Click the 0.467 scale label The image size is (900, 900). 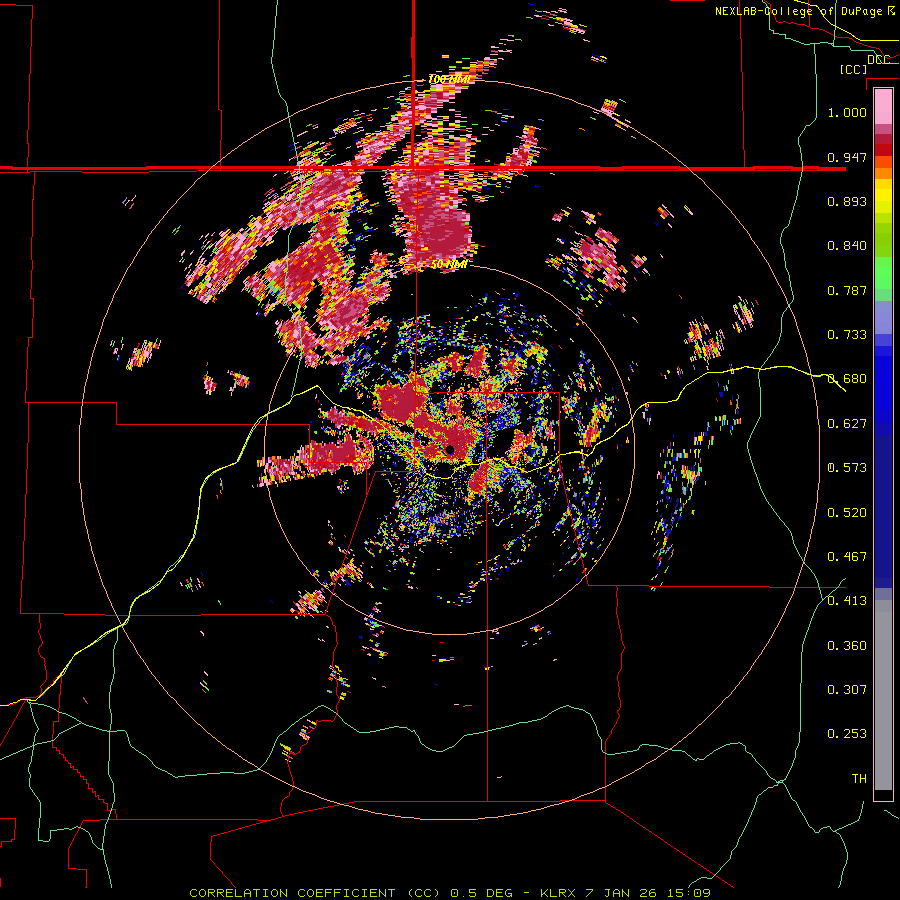tap(847, 557)
